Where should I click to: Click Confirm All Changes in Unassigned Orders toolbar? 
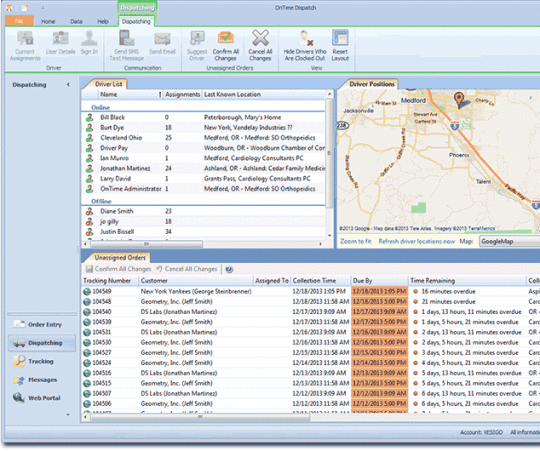(x=118, y=269)
